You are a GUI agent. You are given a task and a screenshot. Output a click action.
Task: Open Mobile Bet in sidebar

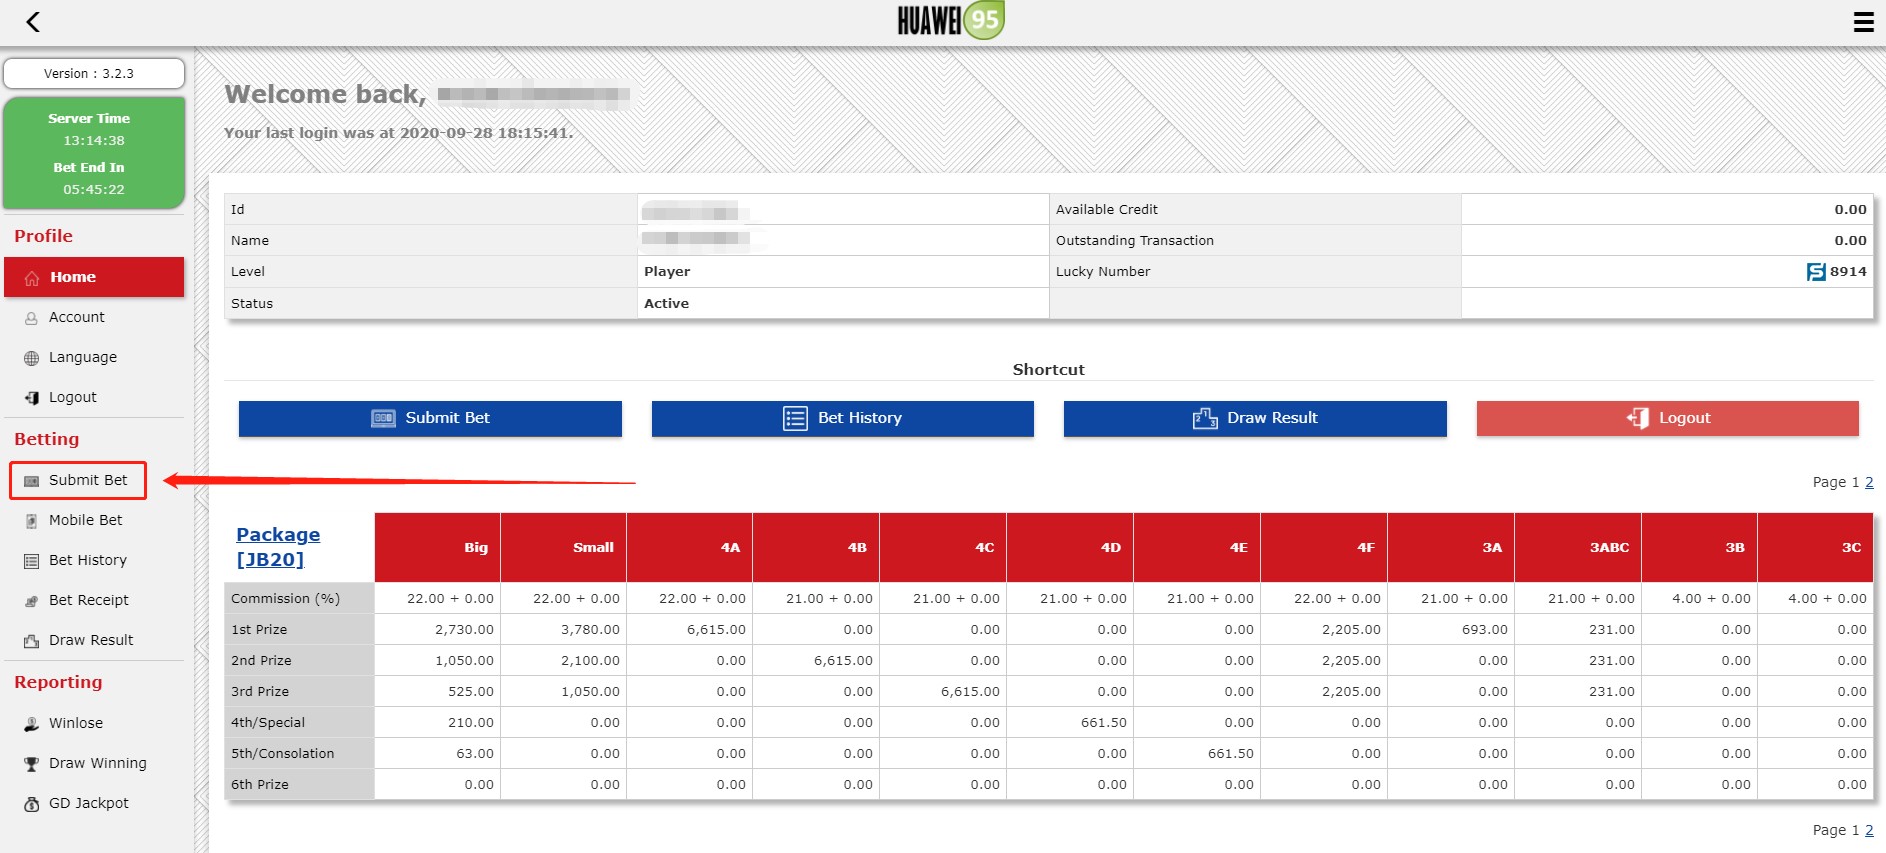coord(85,520)
